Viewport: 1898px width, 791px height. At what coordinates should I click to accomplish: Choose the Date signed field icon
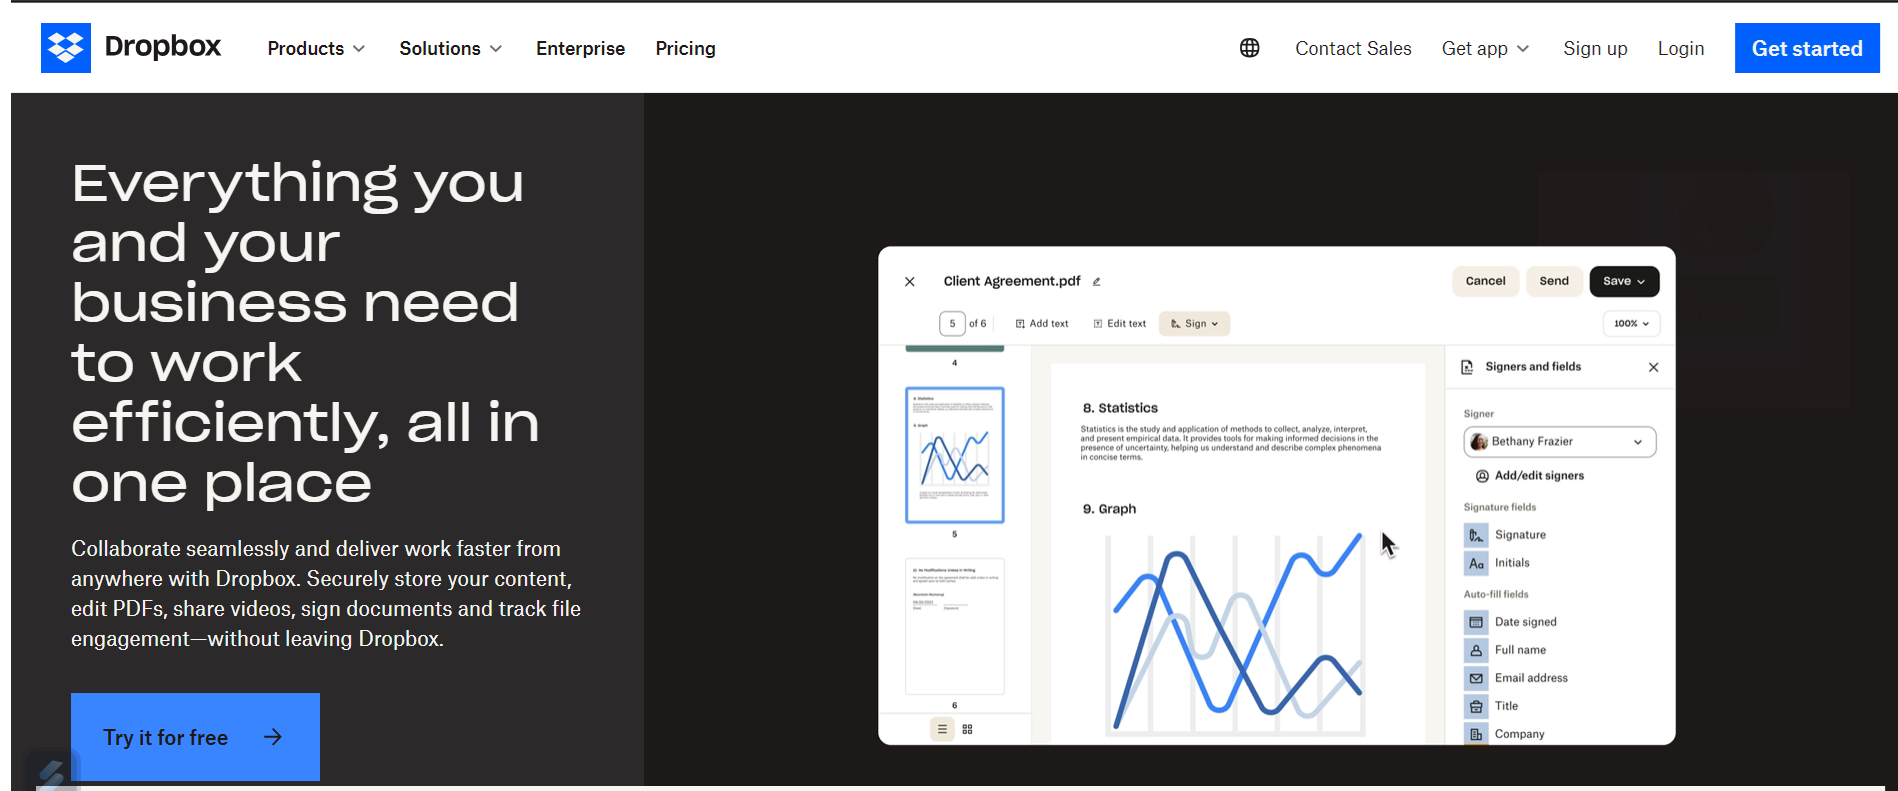click(x=1476, y=622)
